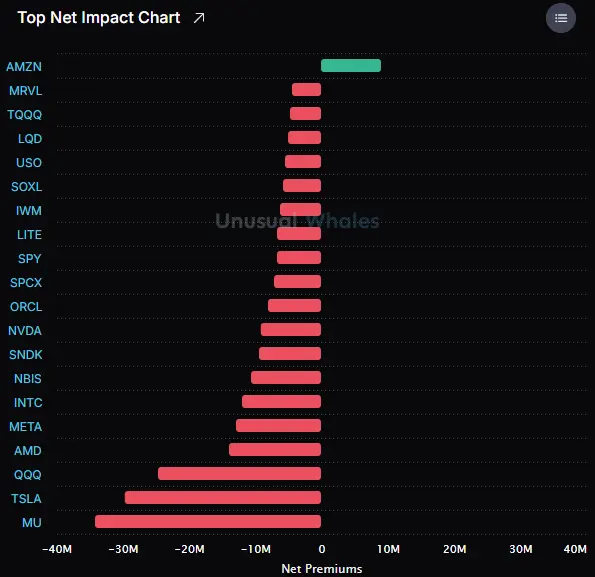595x577 pixels.
Task: Select the TQQQ ticker label
Action: 25,115
